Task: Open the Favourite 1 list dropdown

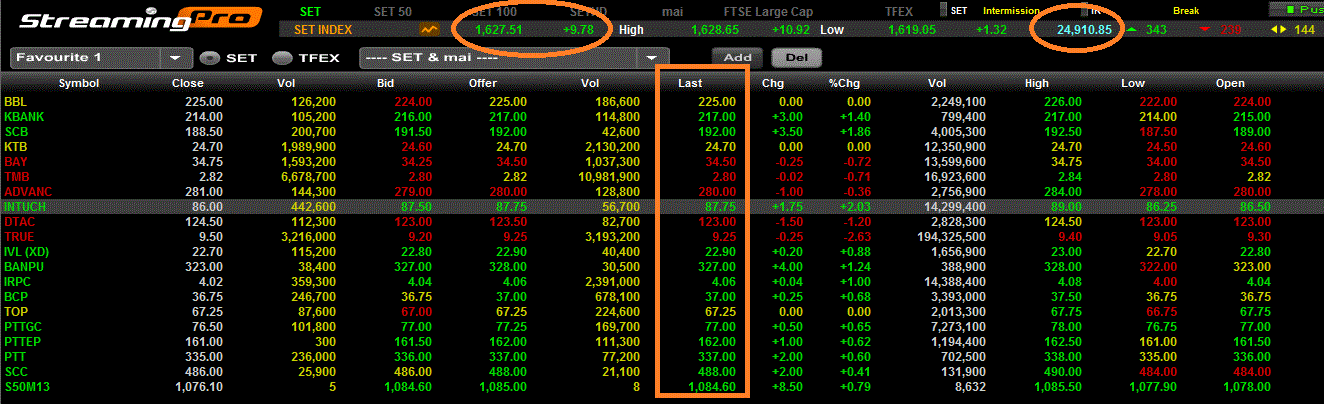Action: (177, 57)
